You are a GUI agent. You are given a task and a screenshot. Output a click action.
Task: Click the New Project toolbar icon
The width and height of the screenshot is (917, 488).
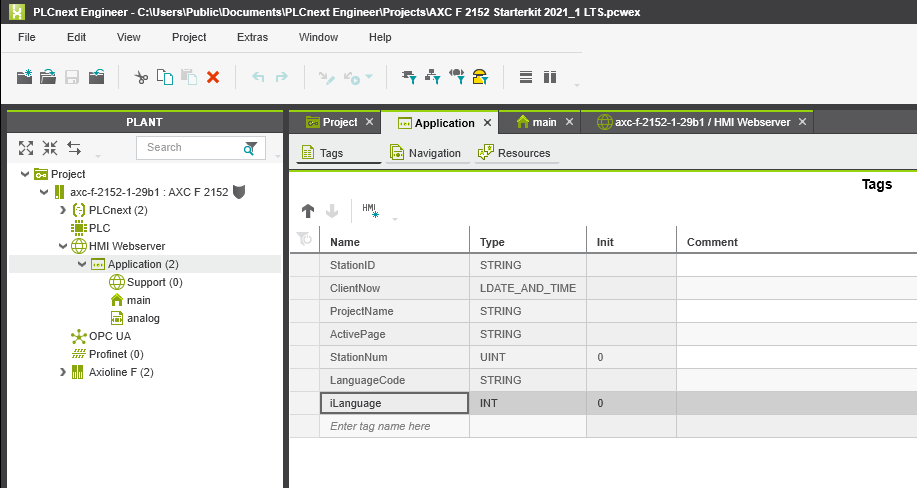coord(25,77)
